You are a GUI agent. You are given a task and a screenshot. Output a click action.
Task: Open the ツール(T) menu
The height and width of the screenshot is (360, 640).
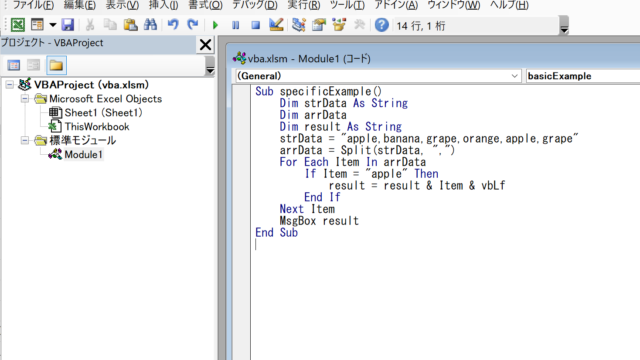[x=347, y=5]
